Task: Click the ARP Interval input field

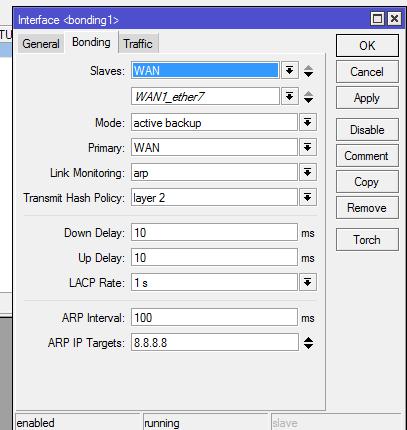Action: tap(214, 317)
